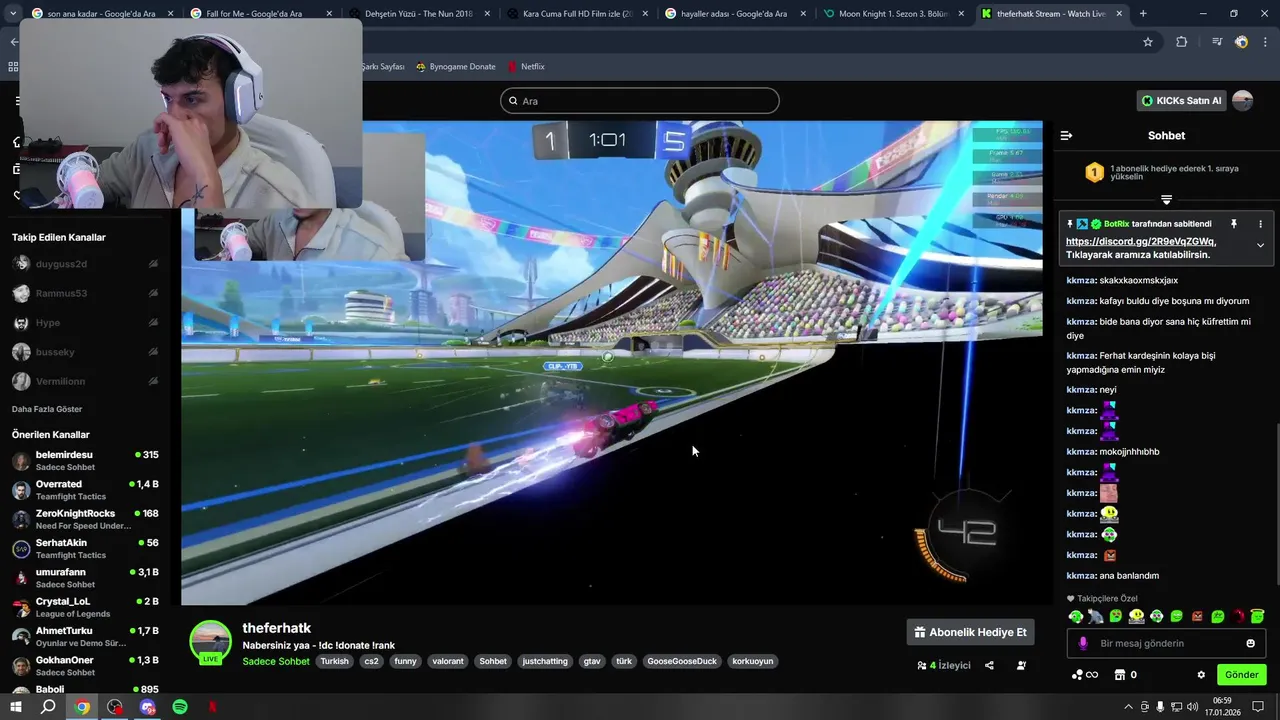Bookmark page with star icon
Image resolution: width=1280 pixels, height=720 pixels.
pos(1148,42)
